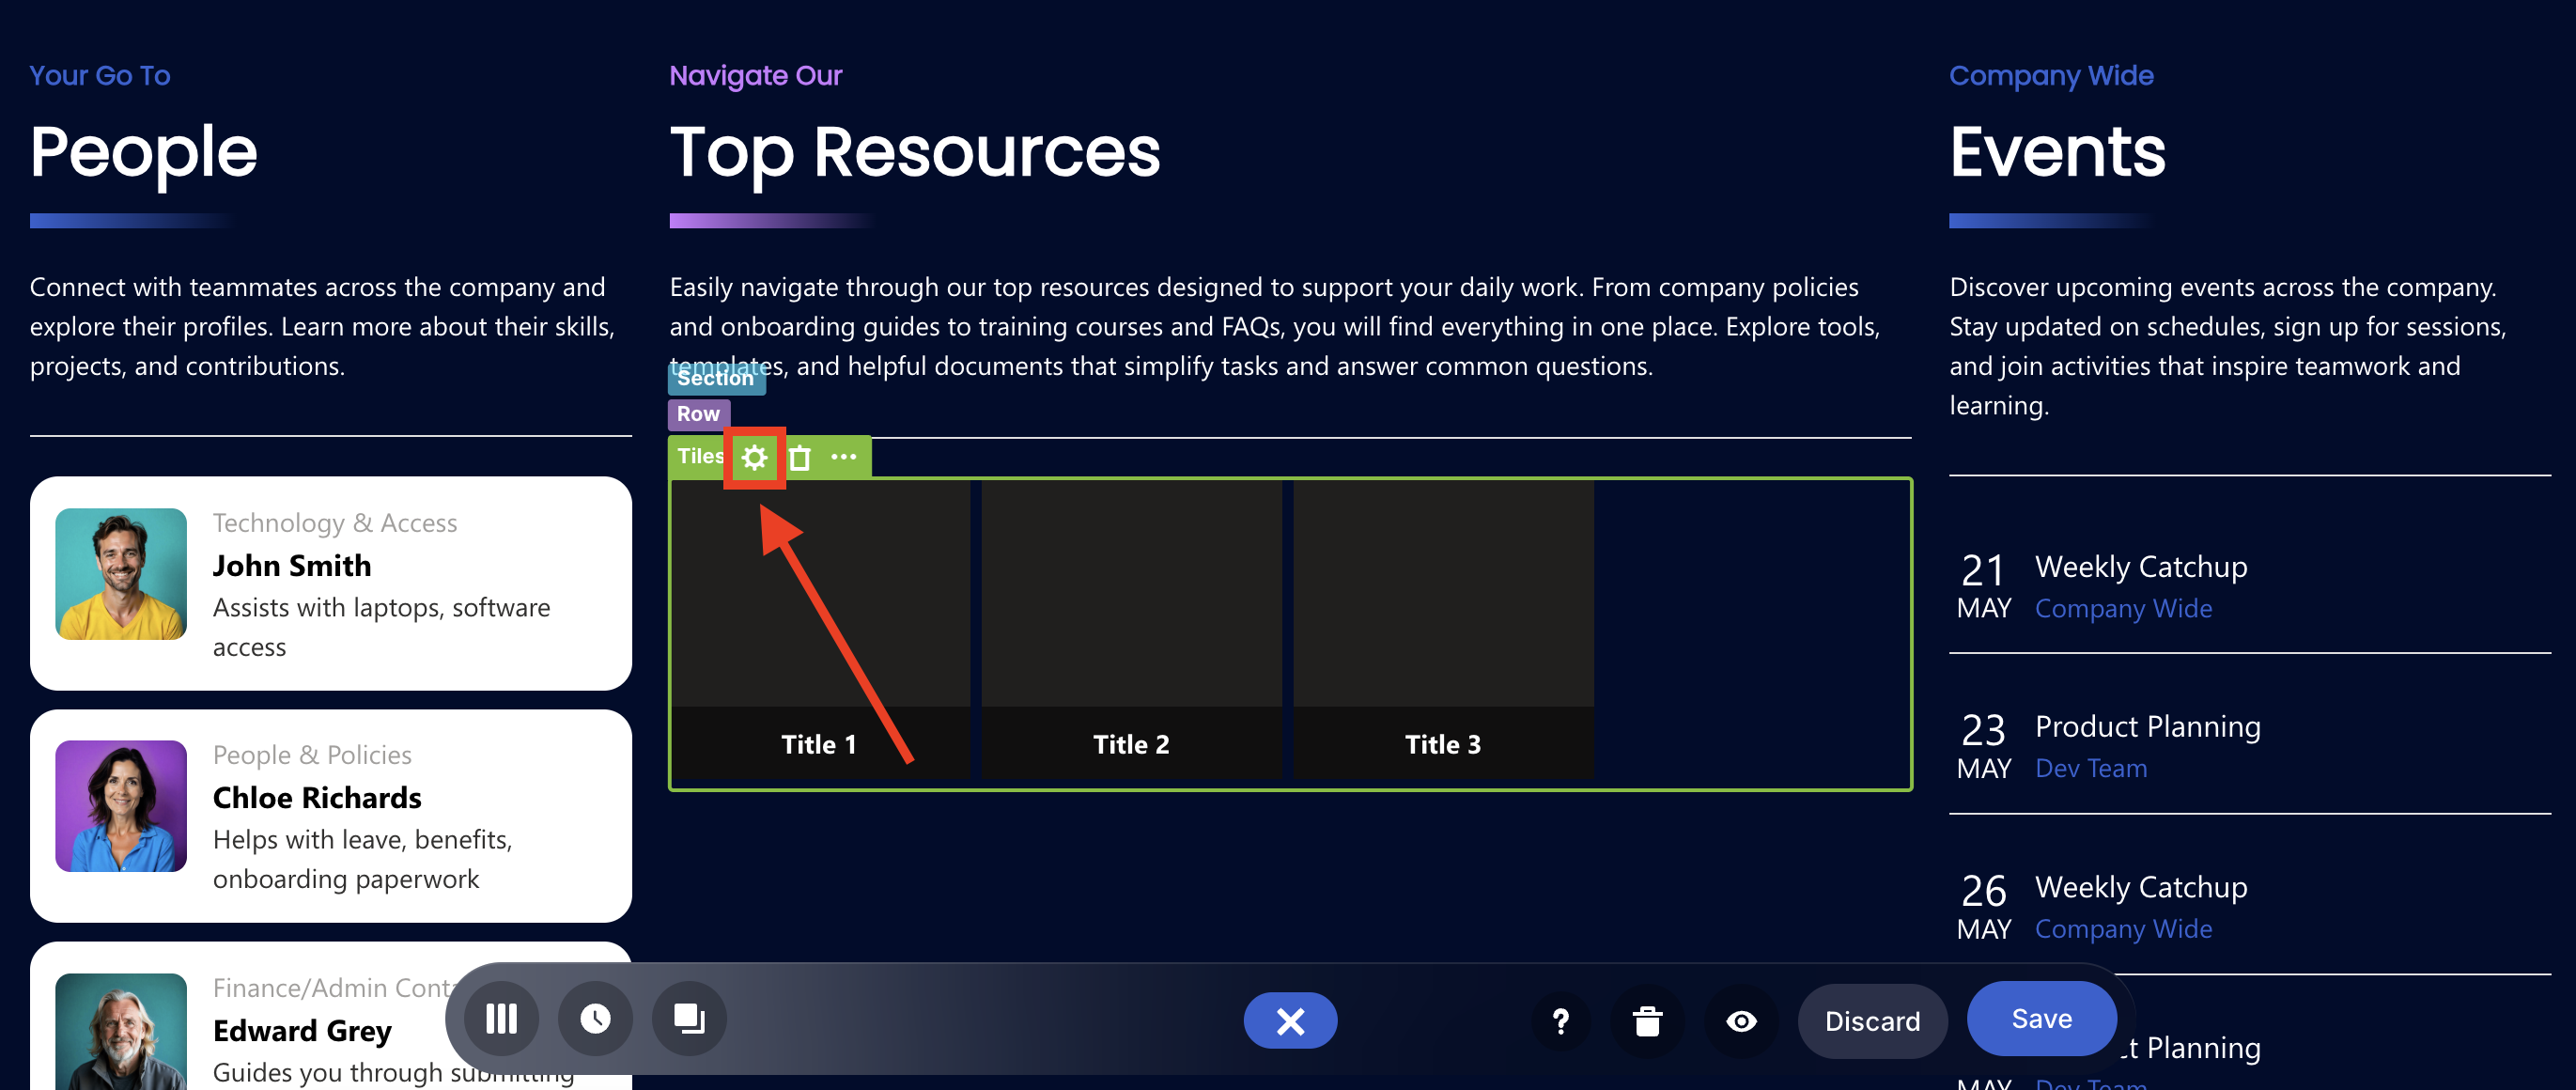Click the columns layout icon in bottom toolbar
Screen dimensions: 2576x1090
tap(501, 1019)
